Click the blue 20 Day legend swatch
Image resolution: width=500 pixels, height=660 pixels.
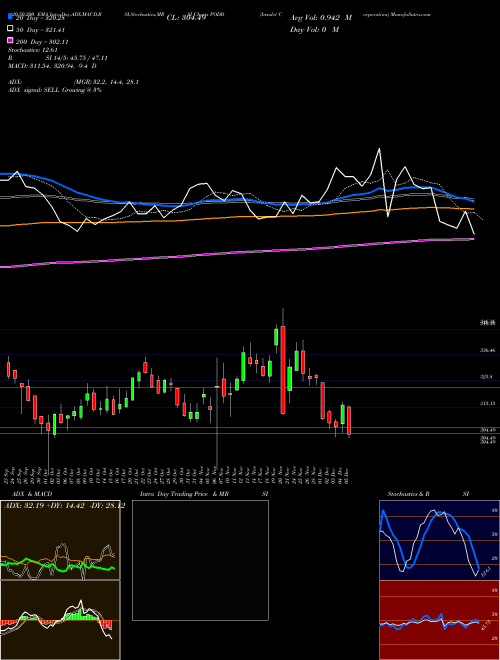10,17
